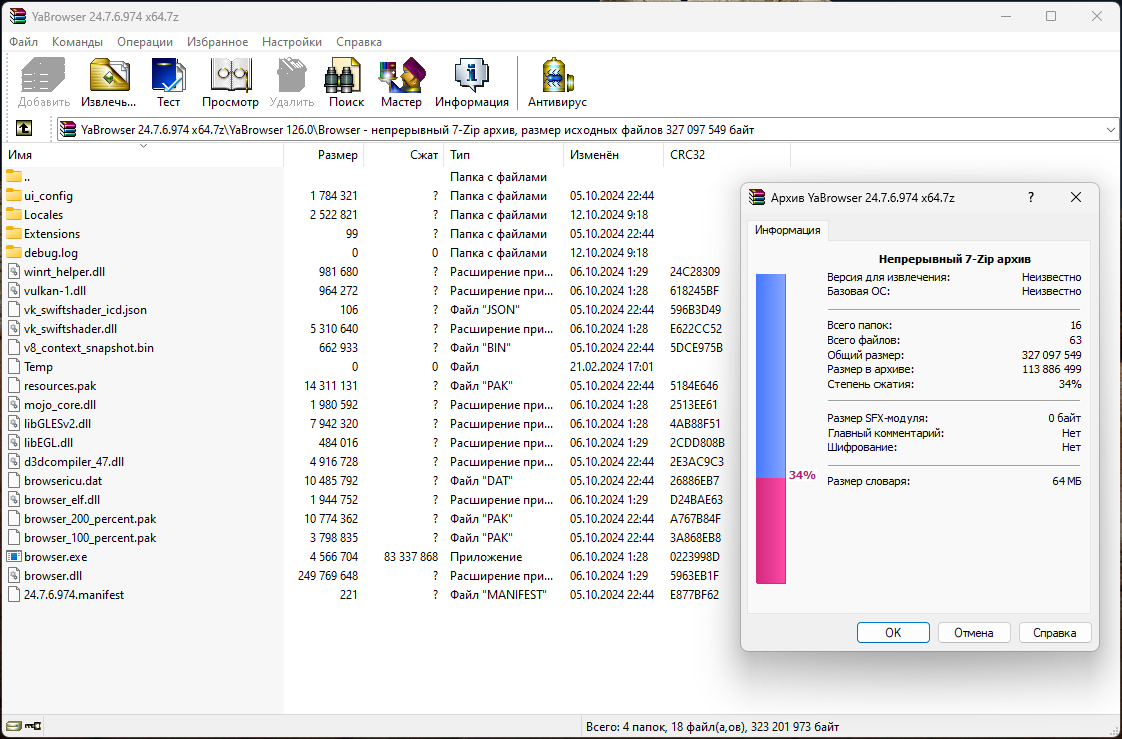Select browser_100_percent.pak file name
The height and width of the screenshot is (739, 1122).
(x=90, y=538)
